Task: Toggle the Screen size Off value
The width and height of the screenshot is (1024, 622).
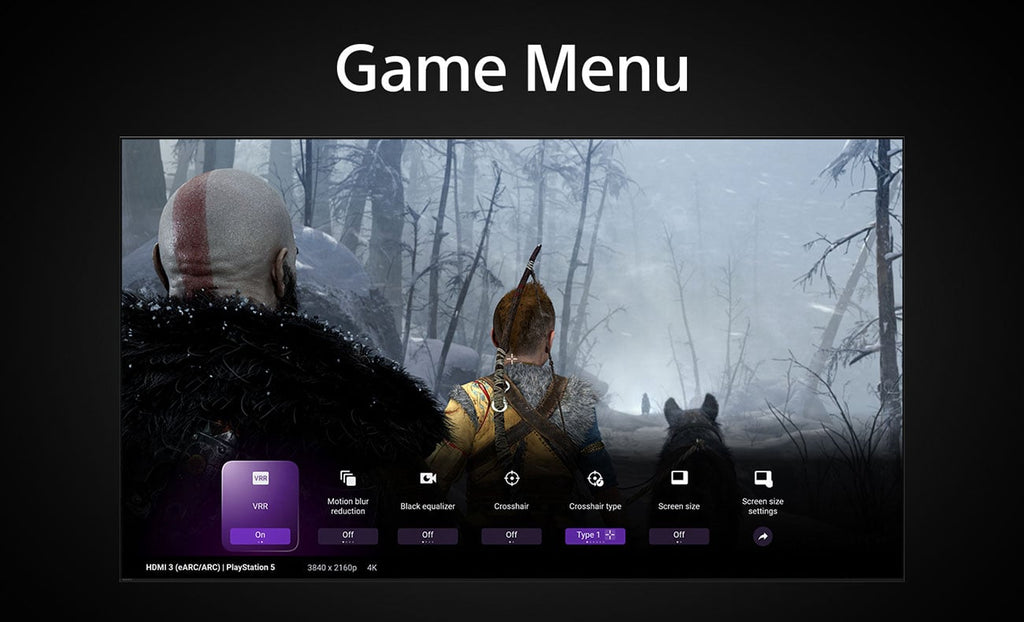Action: click(679, 536)
